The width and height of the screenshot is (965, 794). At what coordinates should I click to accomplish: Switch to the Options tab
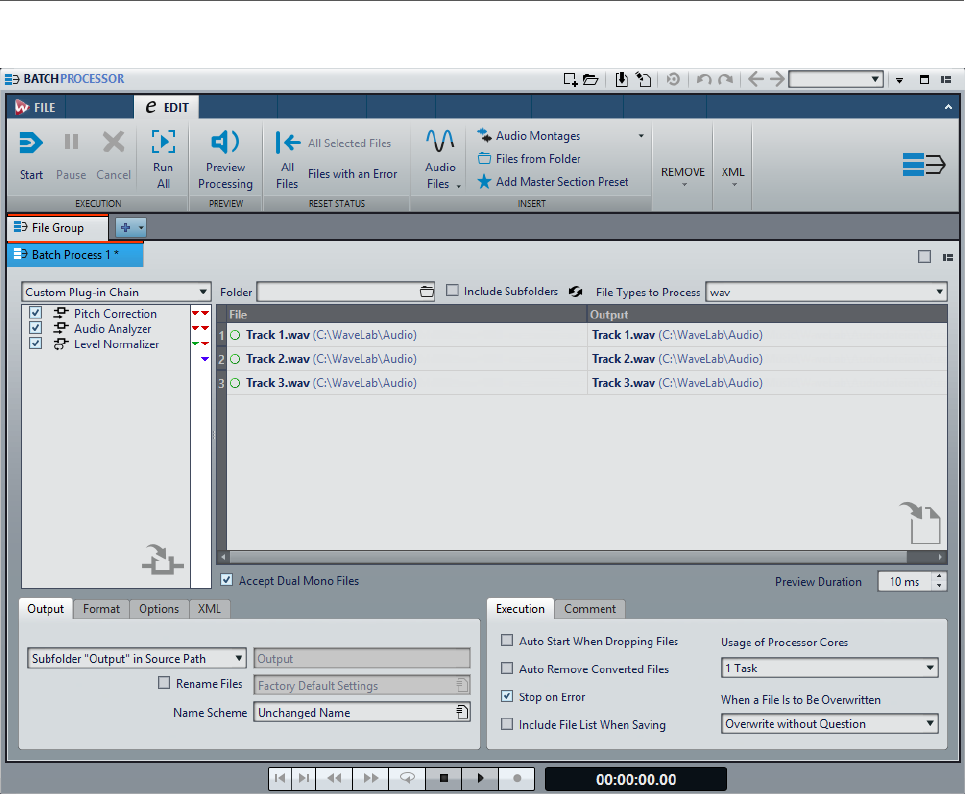(159, 609)
